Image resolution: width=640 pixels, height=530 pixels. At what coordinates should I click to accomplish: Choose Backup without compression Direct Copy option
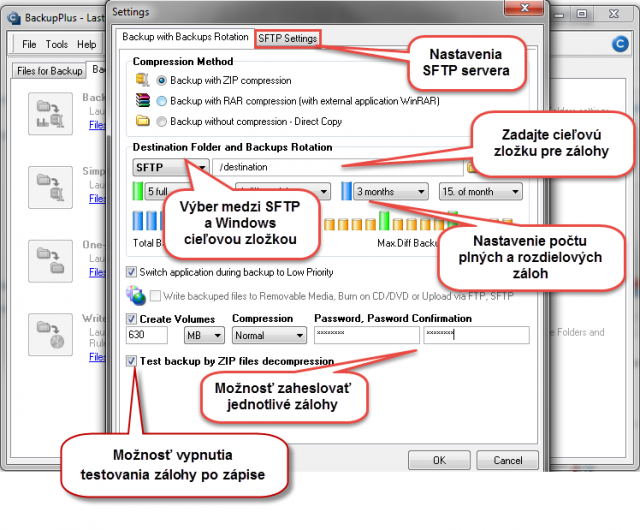[x=162, y=122]
